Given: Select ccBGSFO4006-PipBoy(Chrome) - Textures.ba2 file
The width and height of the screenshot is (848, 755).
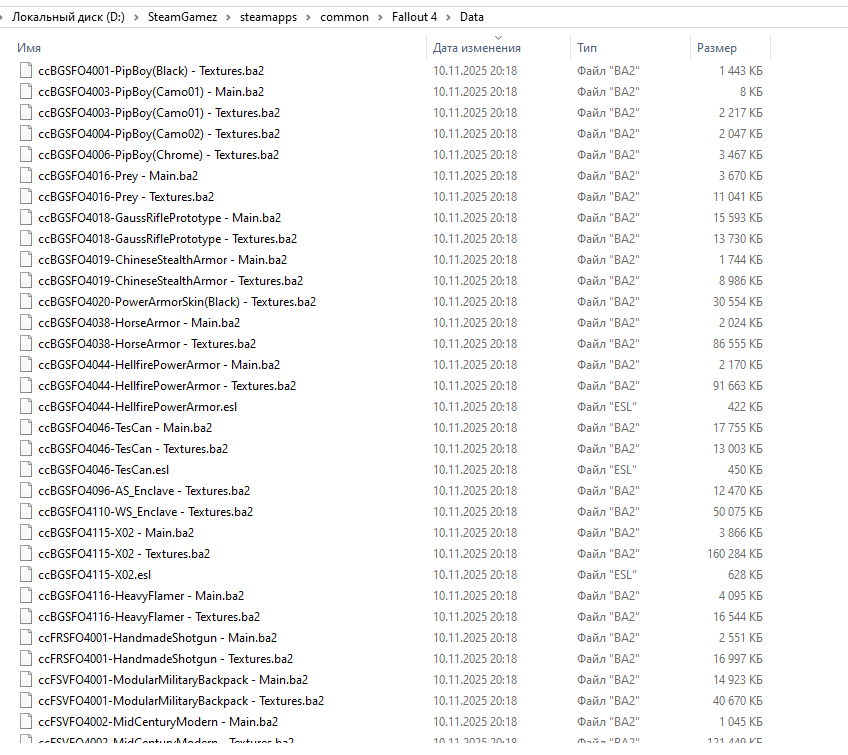Looking at the screenshot, I should 158,155.
